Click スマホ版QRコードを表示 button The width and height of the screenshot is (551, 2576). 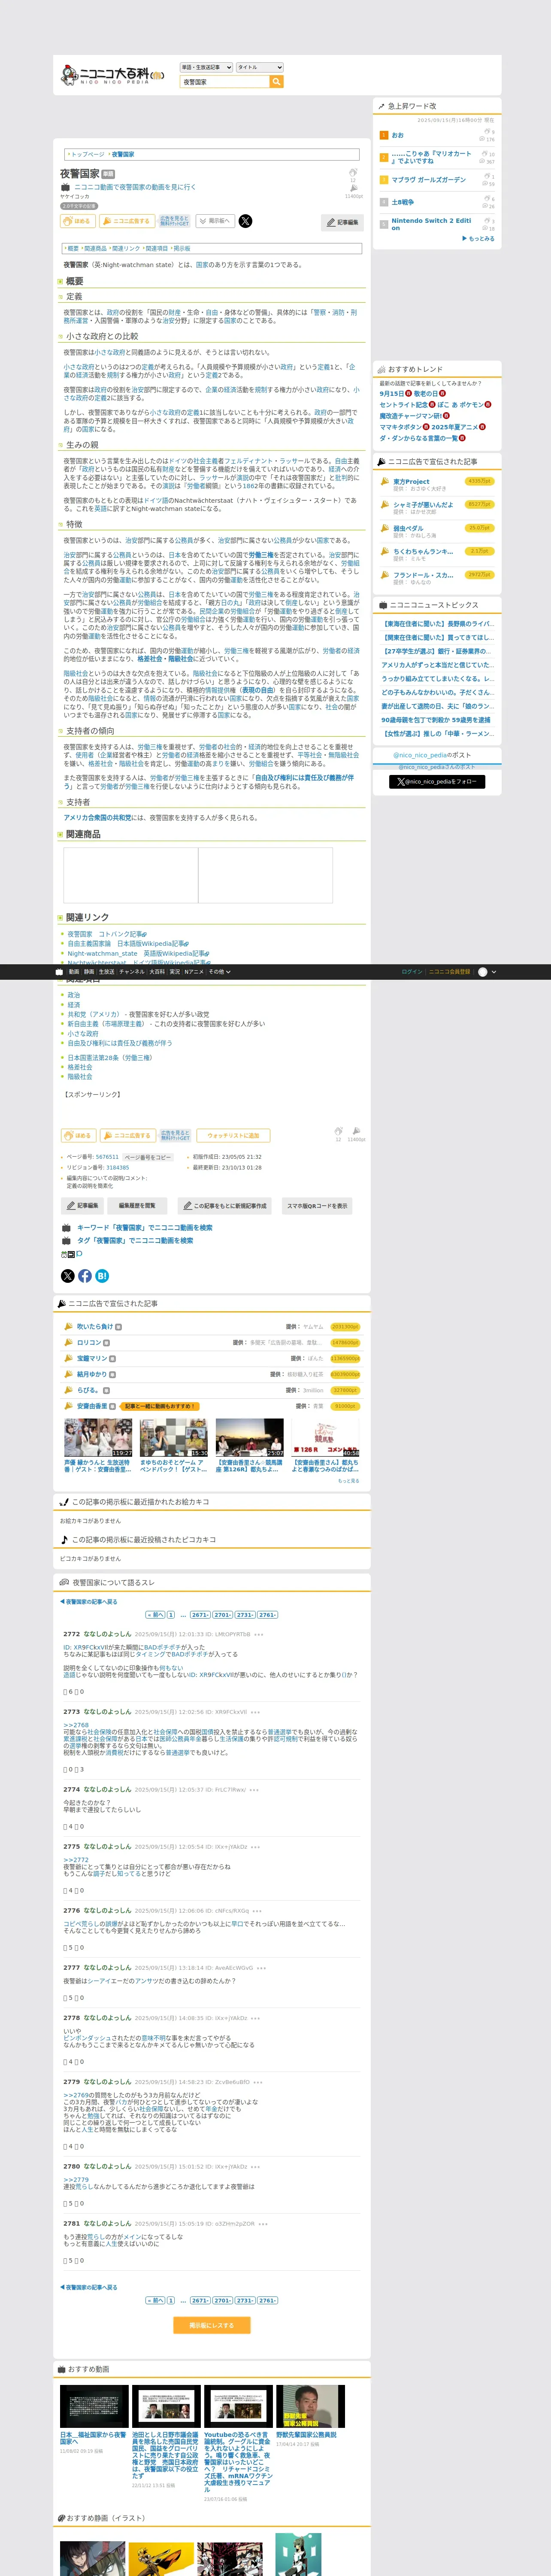click(317, 1205)
